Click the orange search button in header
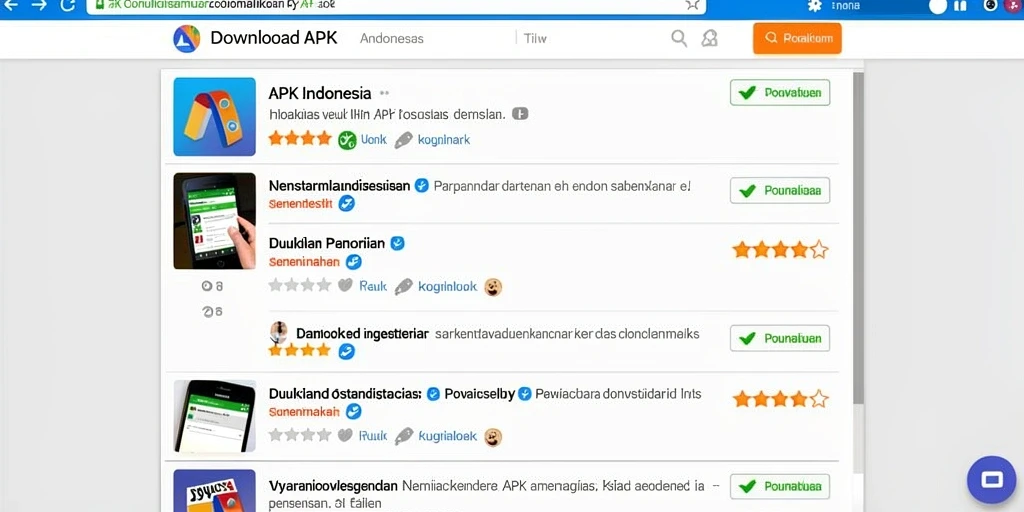1024x512 pixels. (797, 39)
